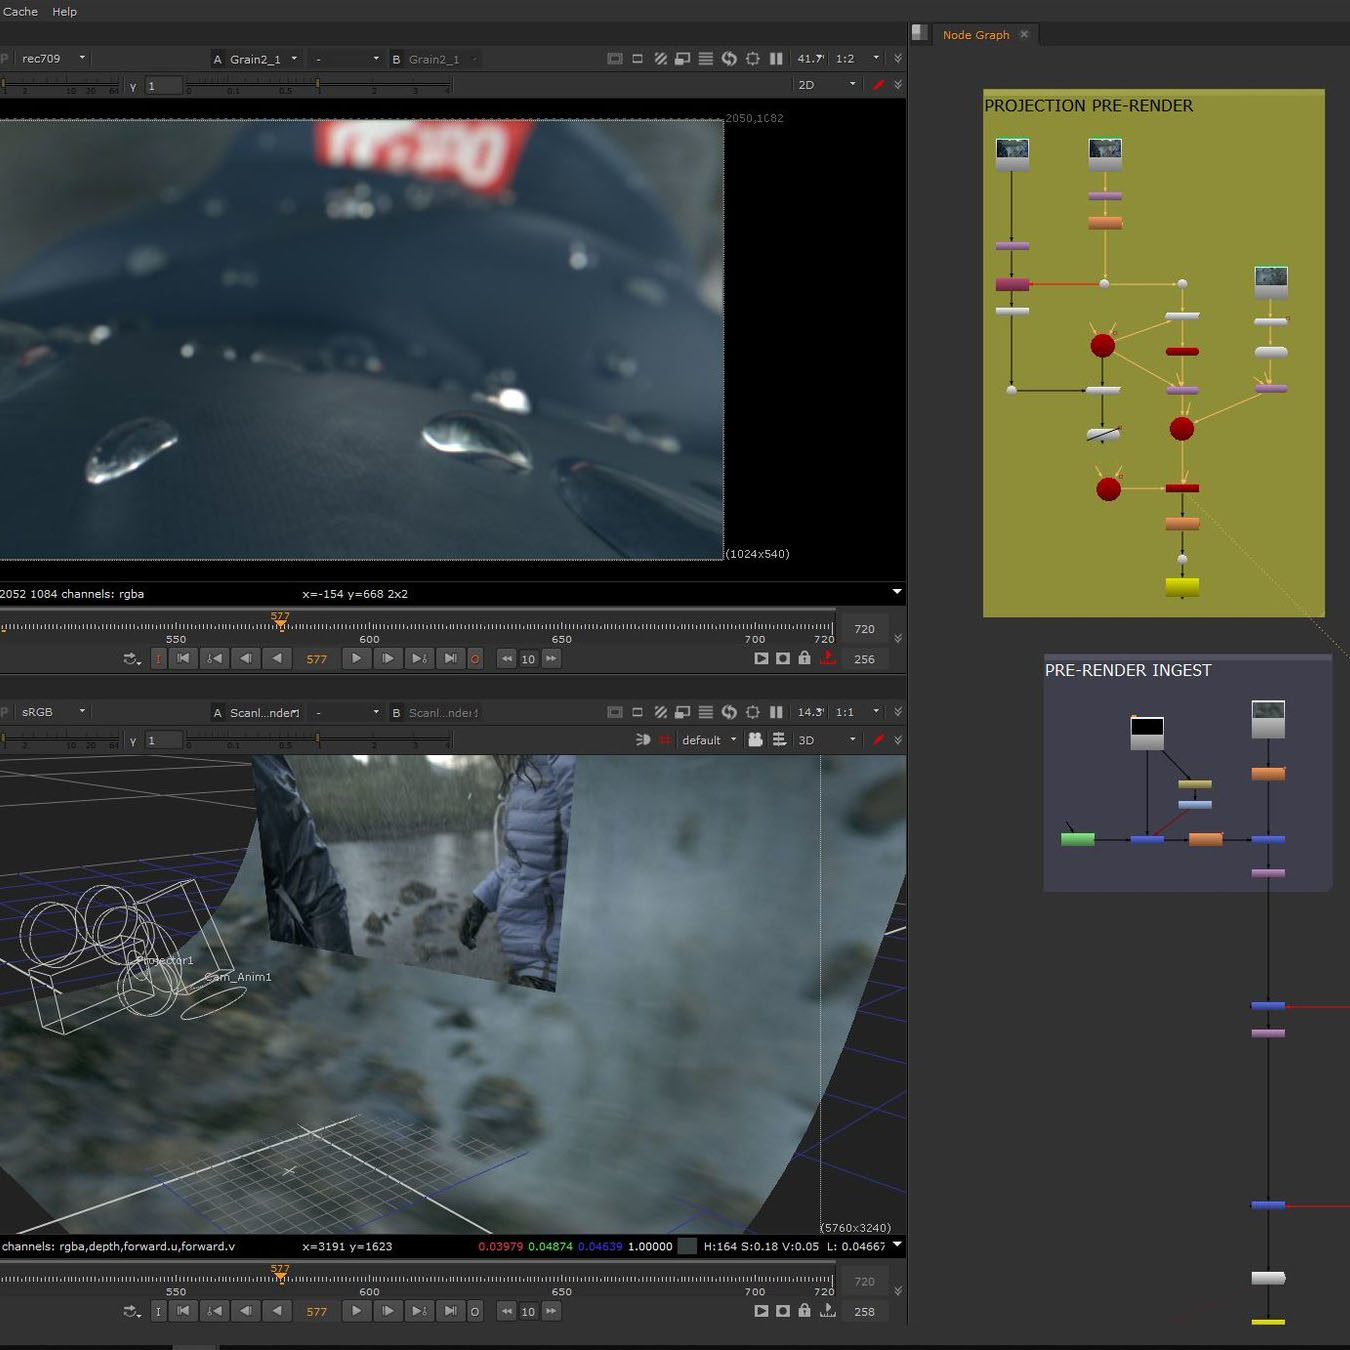
Task: Toggle the lock icon in the bottom viewer timeline
Action: [804, 1311]
